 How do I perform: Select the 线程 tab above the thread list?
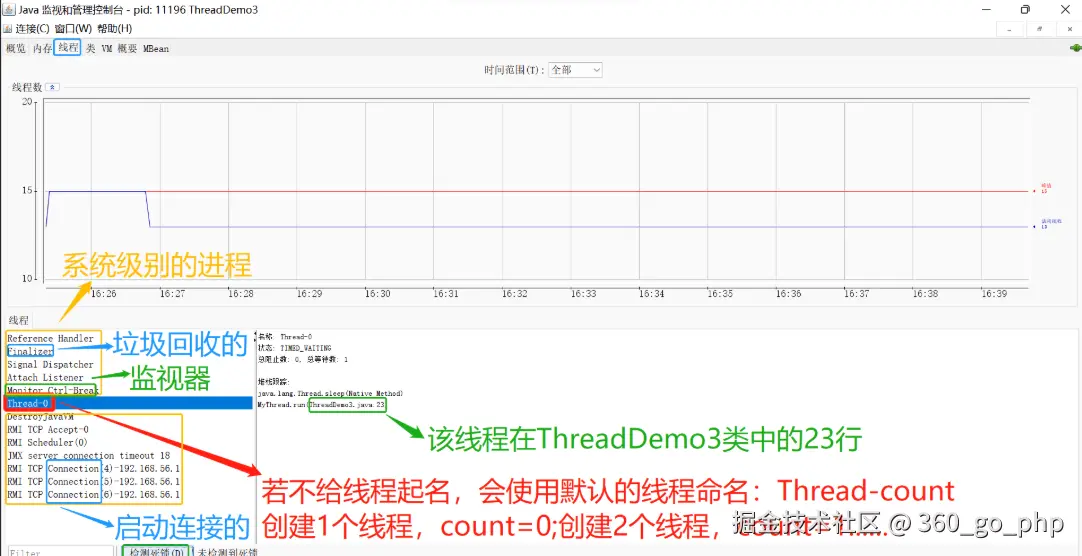tap(19, 321)
